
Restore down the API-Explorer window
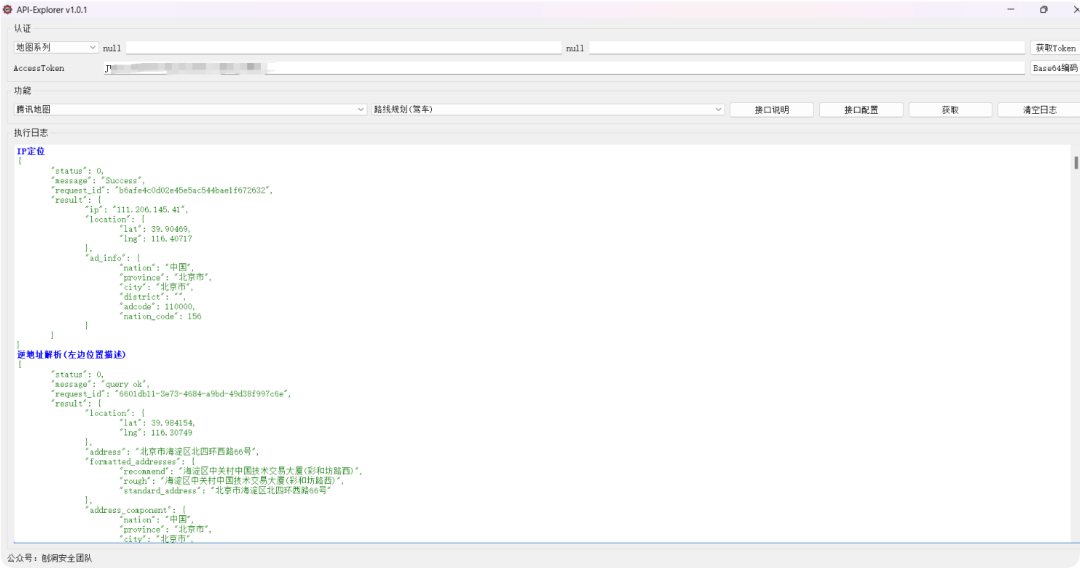point(1043,10)
